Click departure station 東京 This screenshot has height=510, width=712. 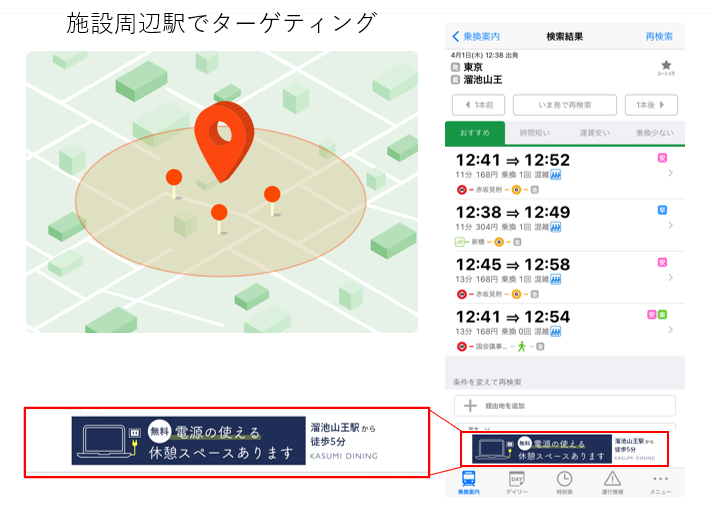[x=473, y=67]
